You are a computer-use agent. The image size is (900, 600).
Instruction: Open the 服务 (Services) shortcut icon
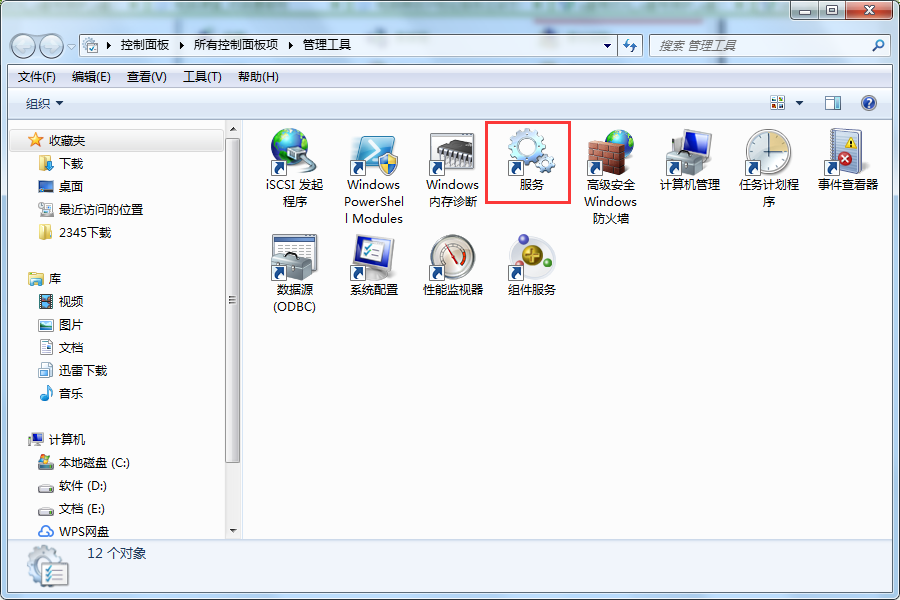(x=530, y=153)
